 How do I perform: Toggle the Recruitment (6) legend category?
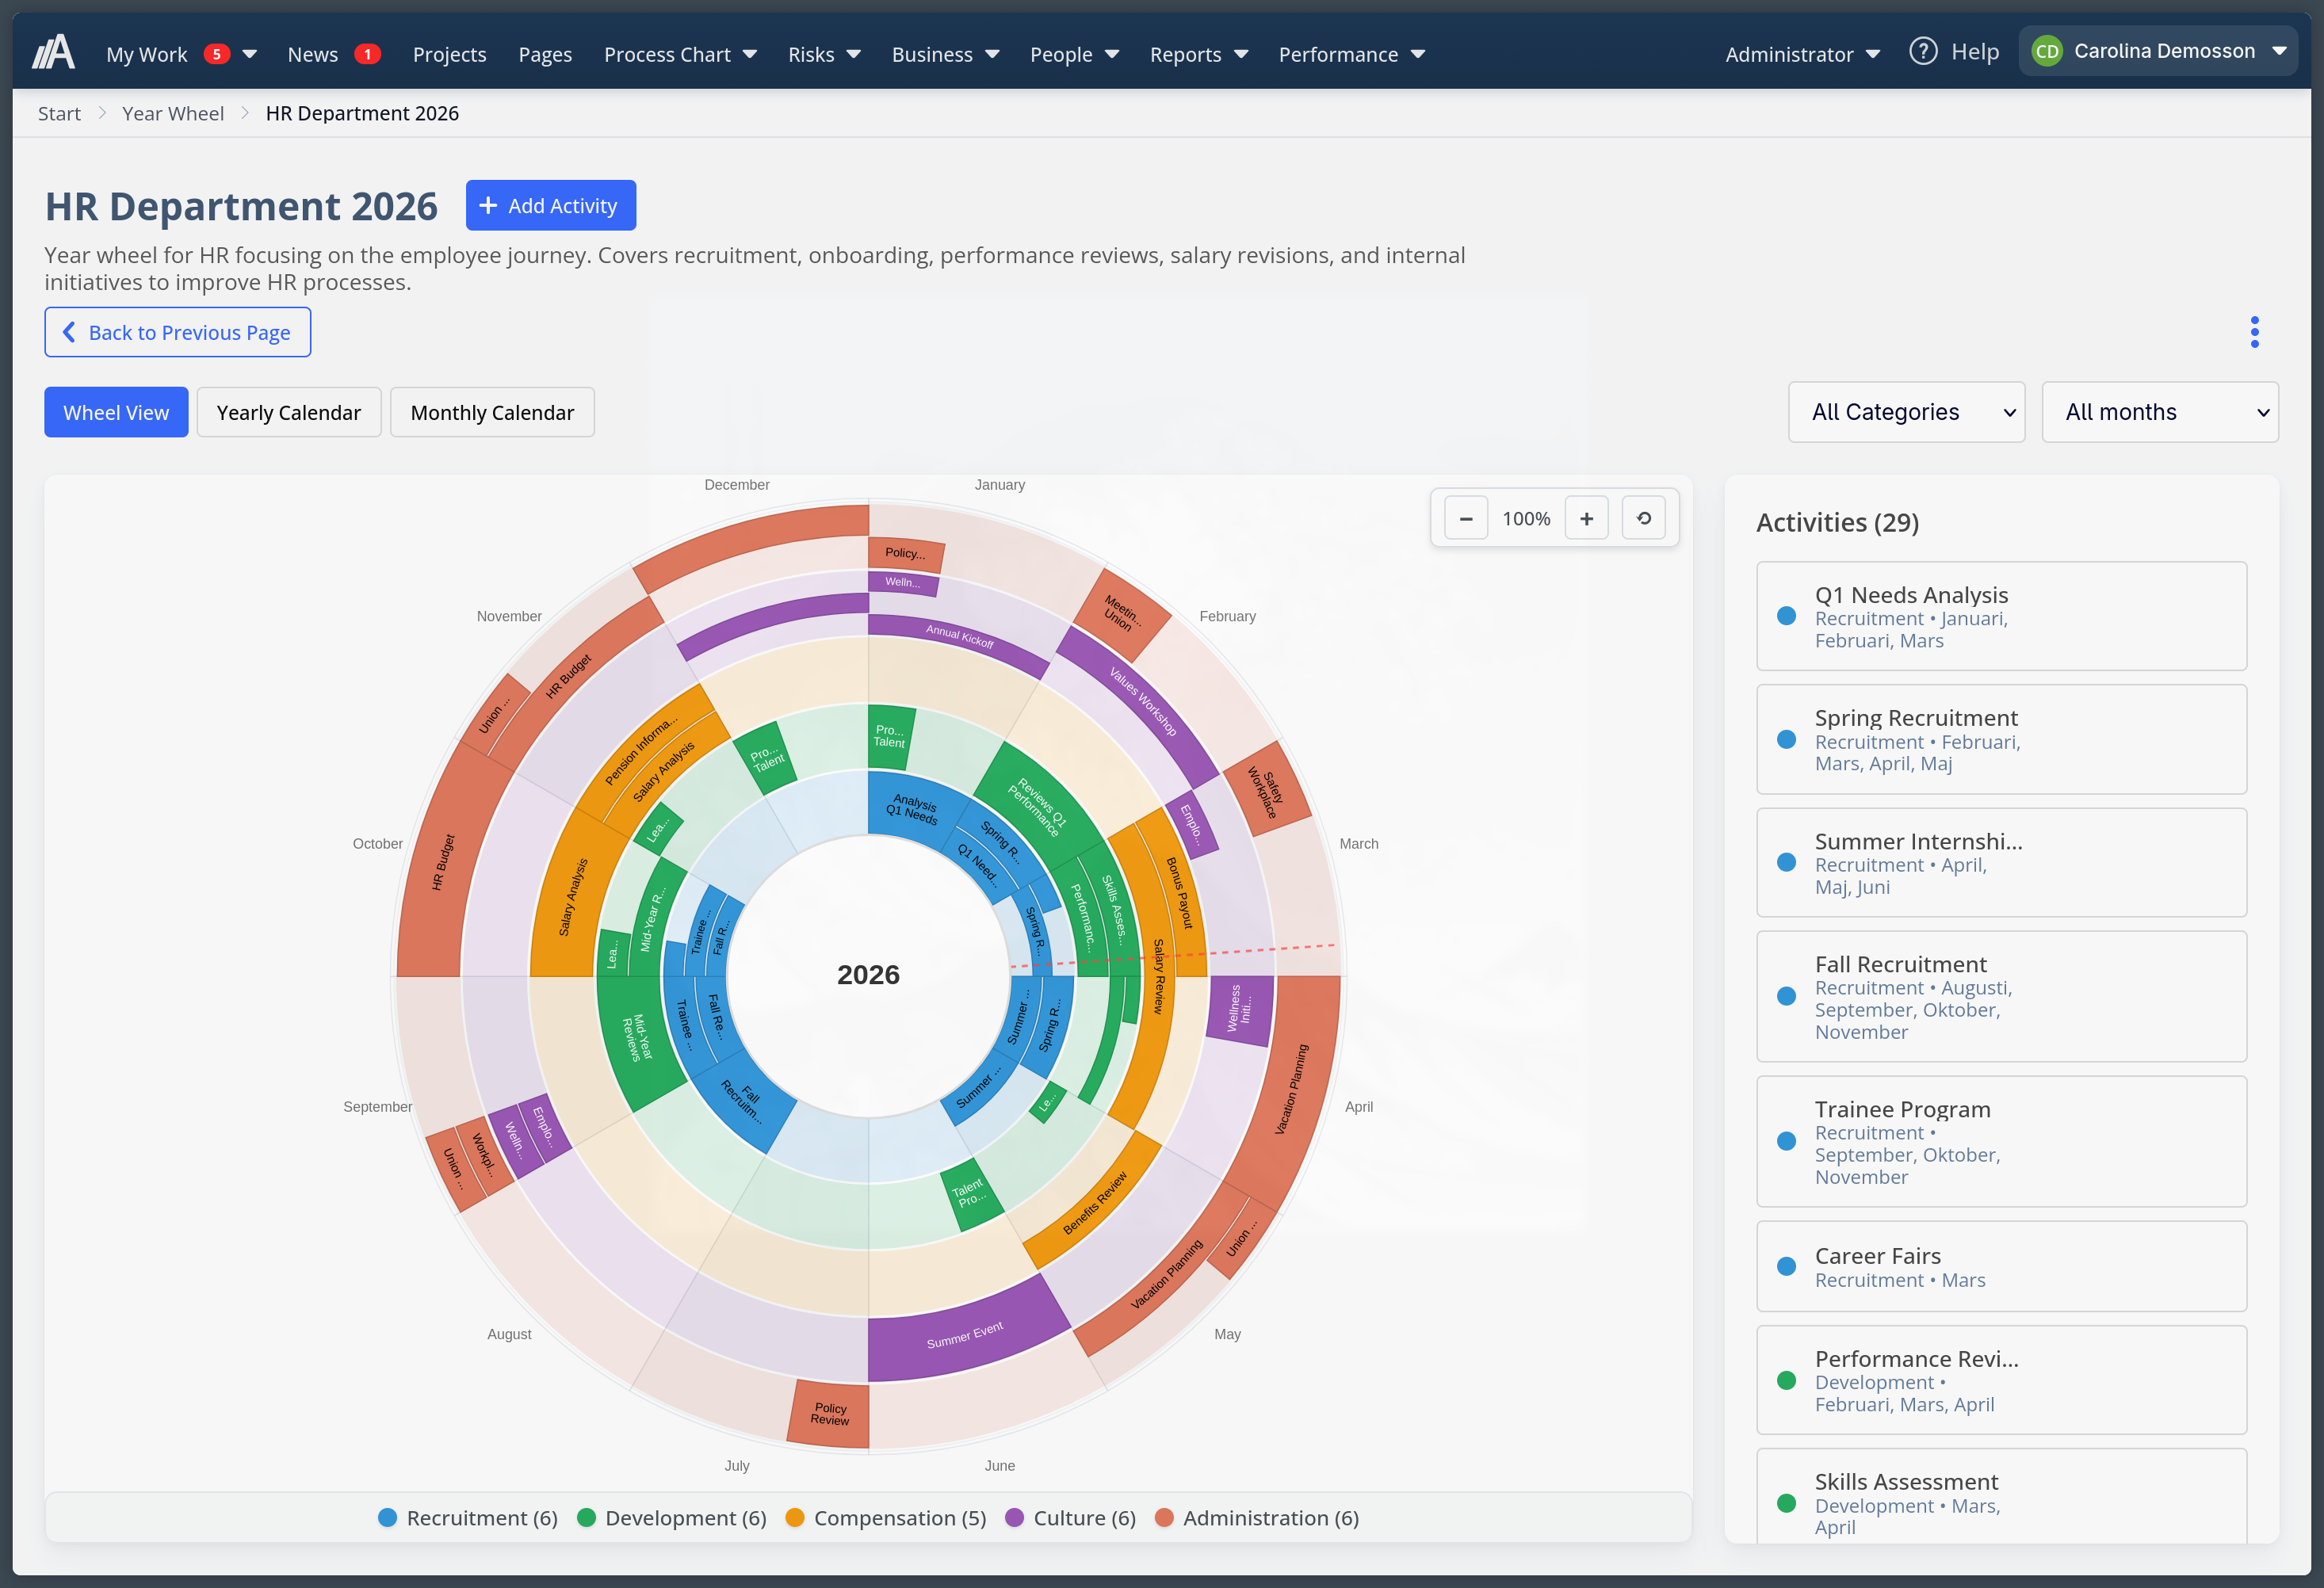[x=467, y=1517]
